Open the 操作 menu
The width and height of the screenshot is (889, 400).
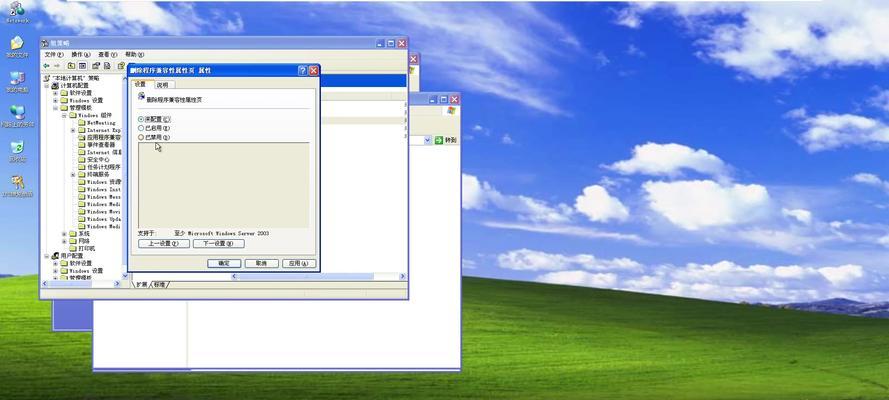tap(81, 54)
